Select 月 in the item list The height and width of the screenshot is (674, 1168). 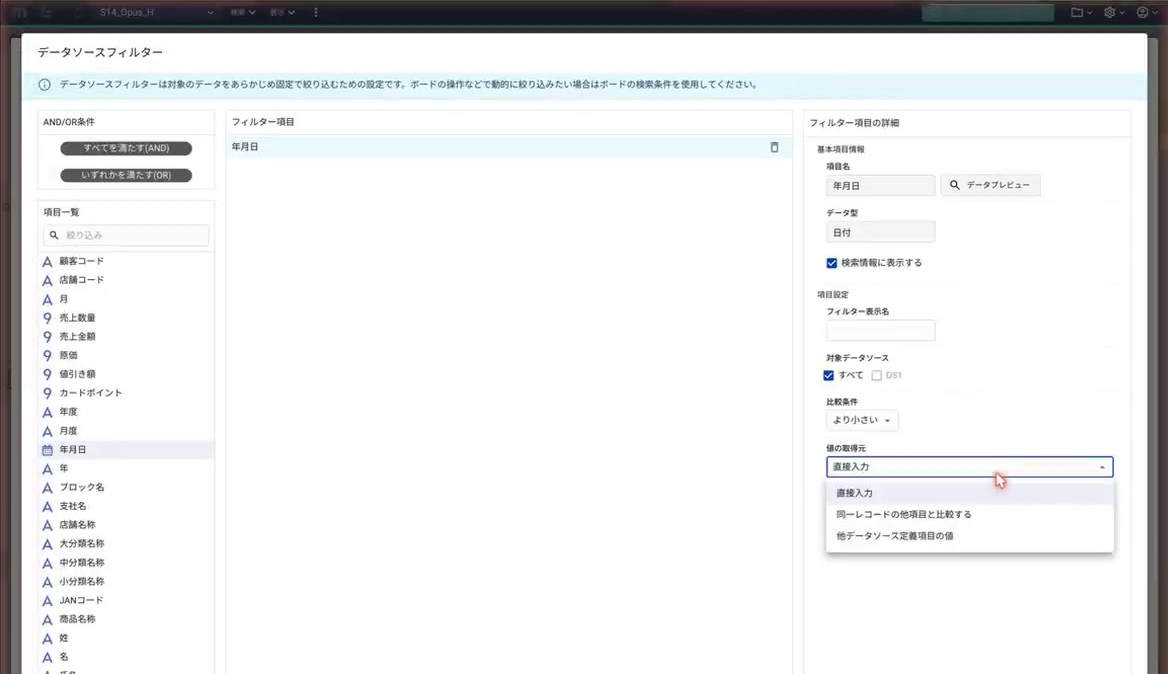tap(126, 299)
